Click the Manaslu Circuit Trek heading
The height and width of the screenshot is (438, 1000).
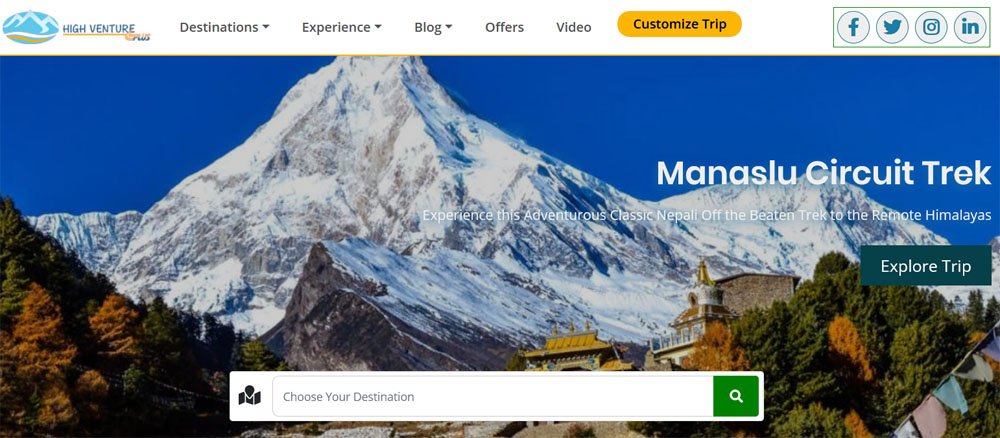click(x=823, y=173)
